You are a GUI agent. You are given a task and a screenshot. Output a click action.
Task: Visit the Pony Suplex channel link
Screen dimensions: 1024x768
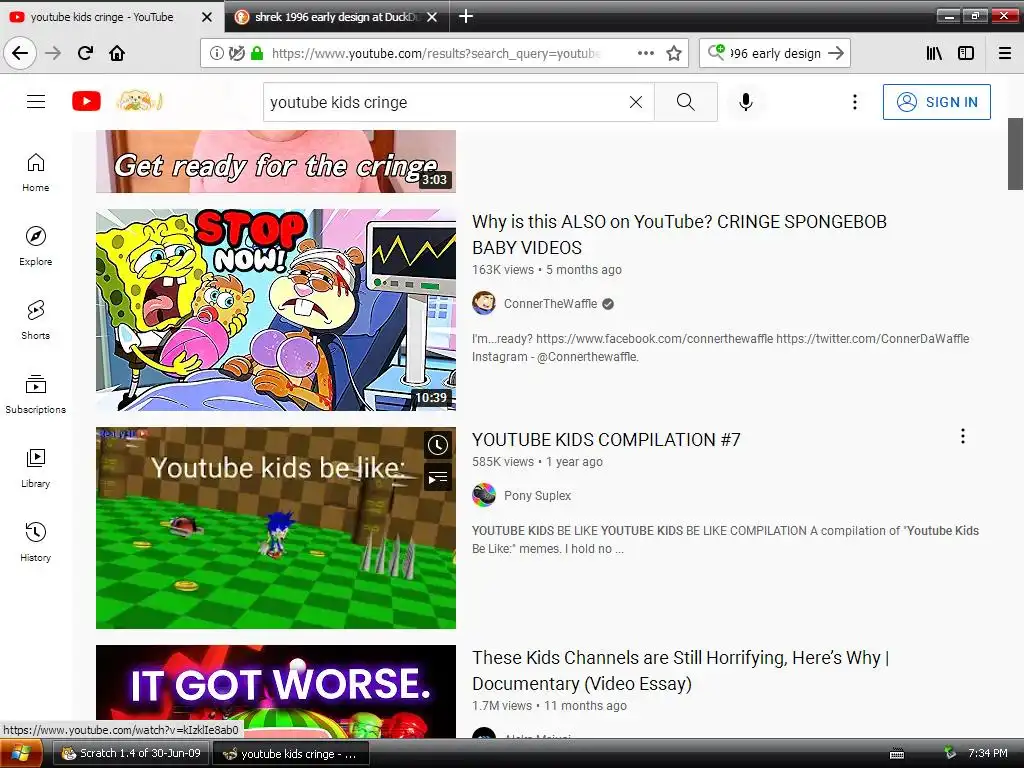point(537,496)
